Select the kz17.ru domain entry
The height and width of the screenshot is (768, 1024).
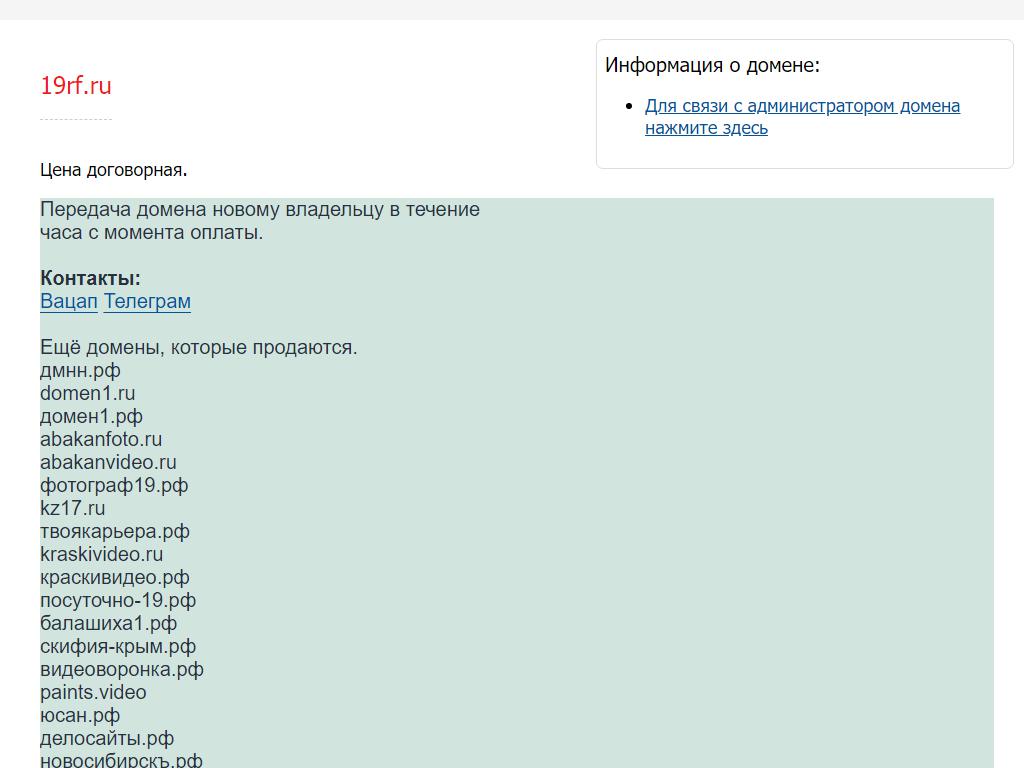(x=72, y=508)
